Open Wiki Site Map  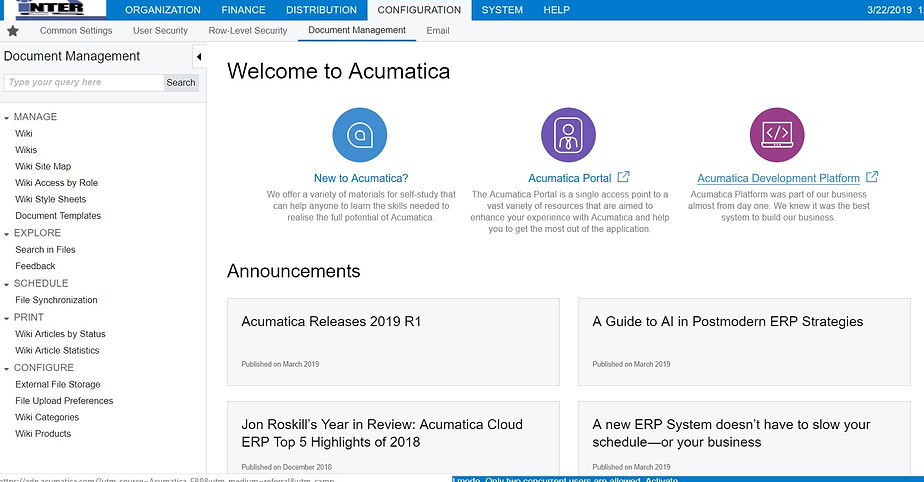point(43,166)
